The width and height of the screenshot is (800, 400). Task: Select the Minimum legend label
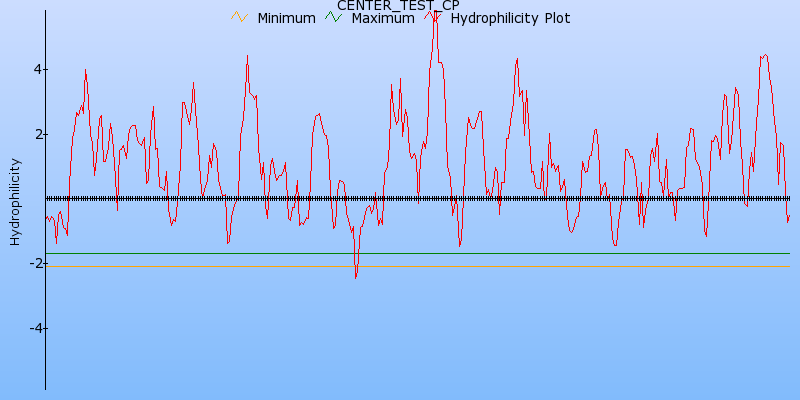click(286, 18)
